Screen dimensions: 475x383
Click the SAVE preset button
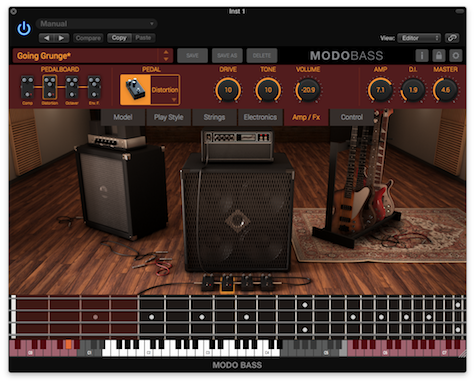tap(192, 56)
